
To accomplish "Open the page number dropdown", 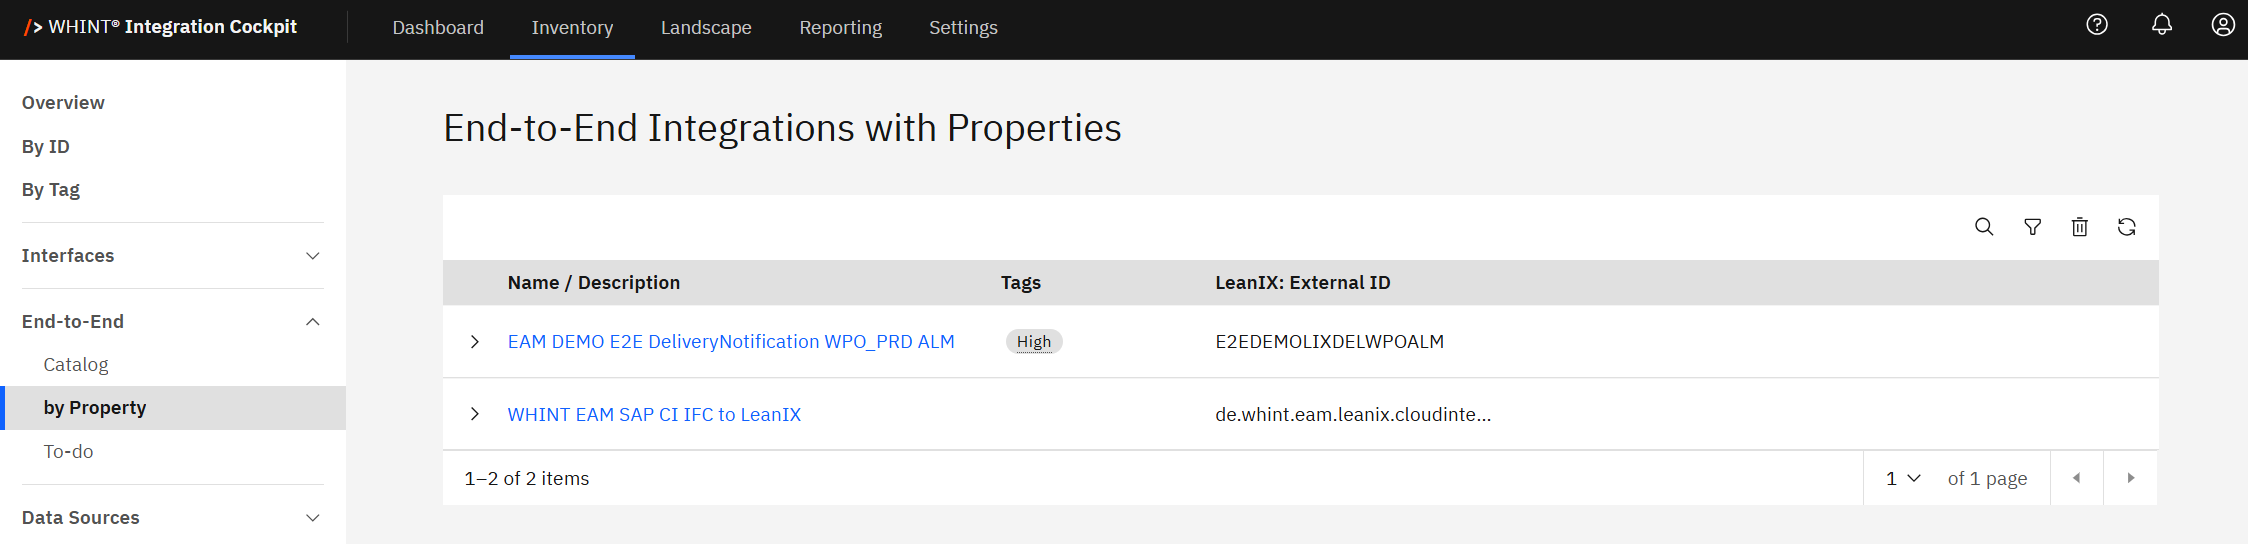I will 1903,478.
